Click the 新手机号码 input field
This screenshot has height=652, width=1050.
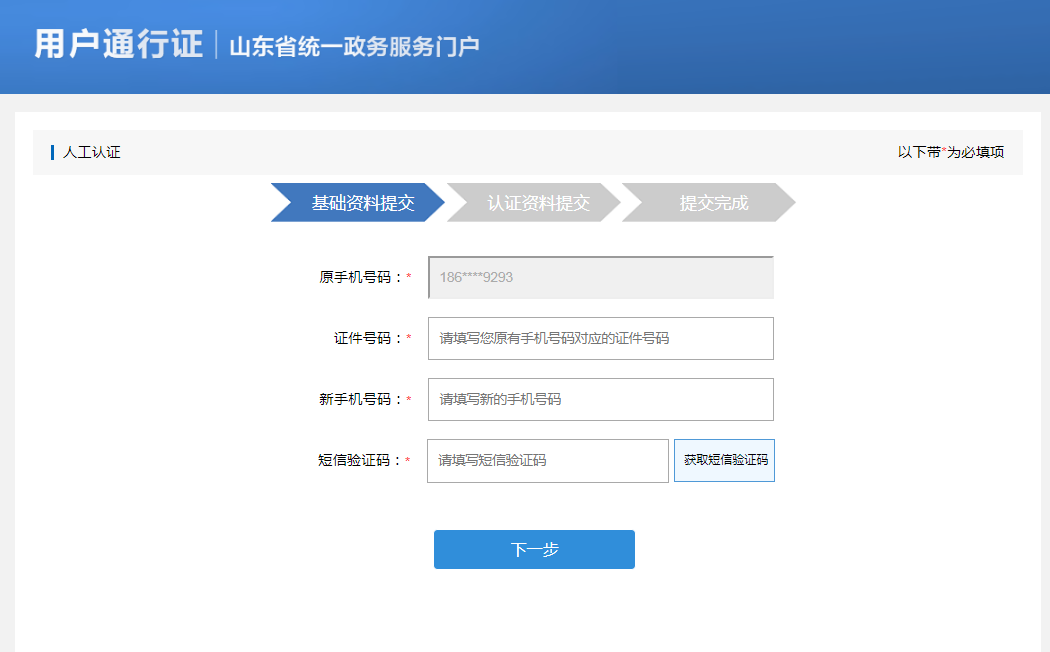click(x=600, y=399)
